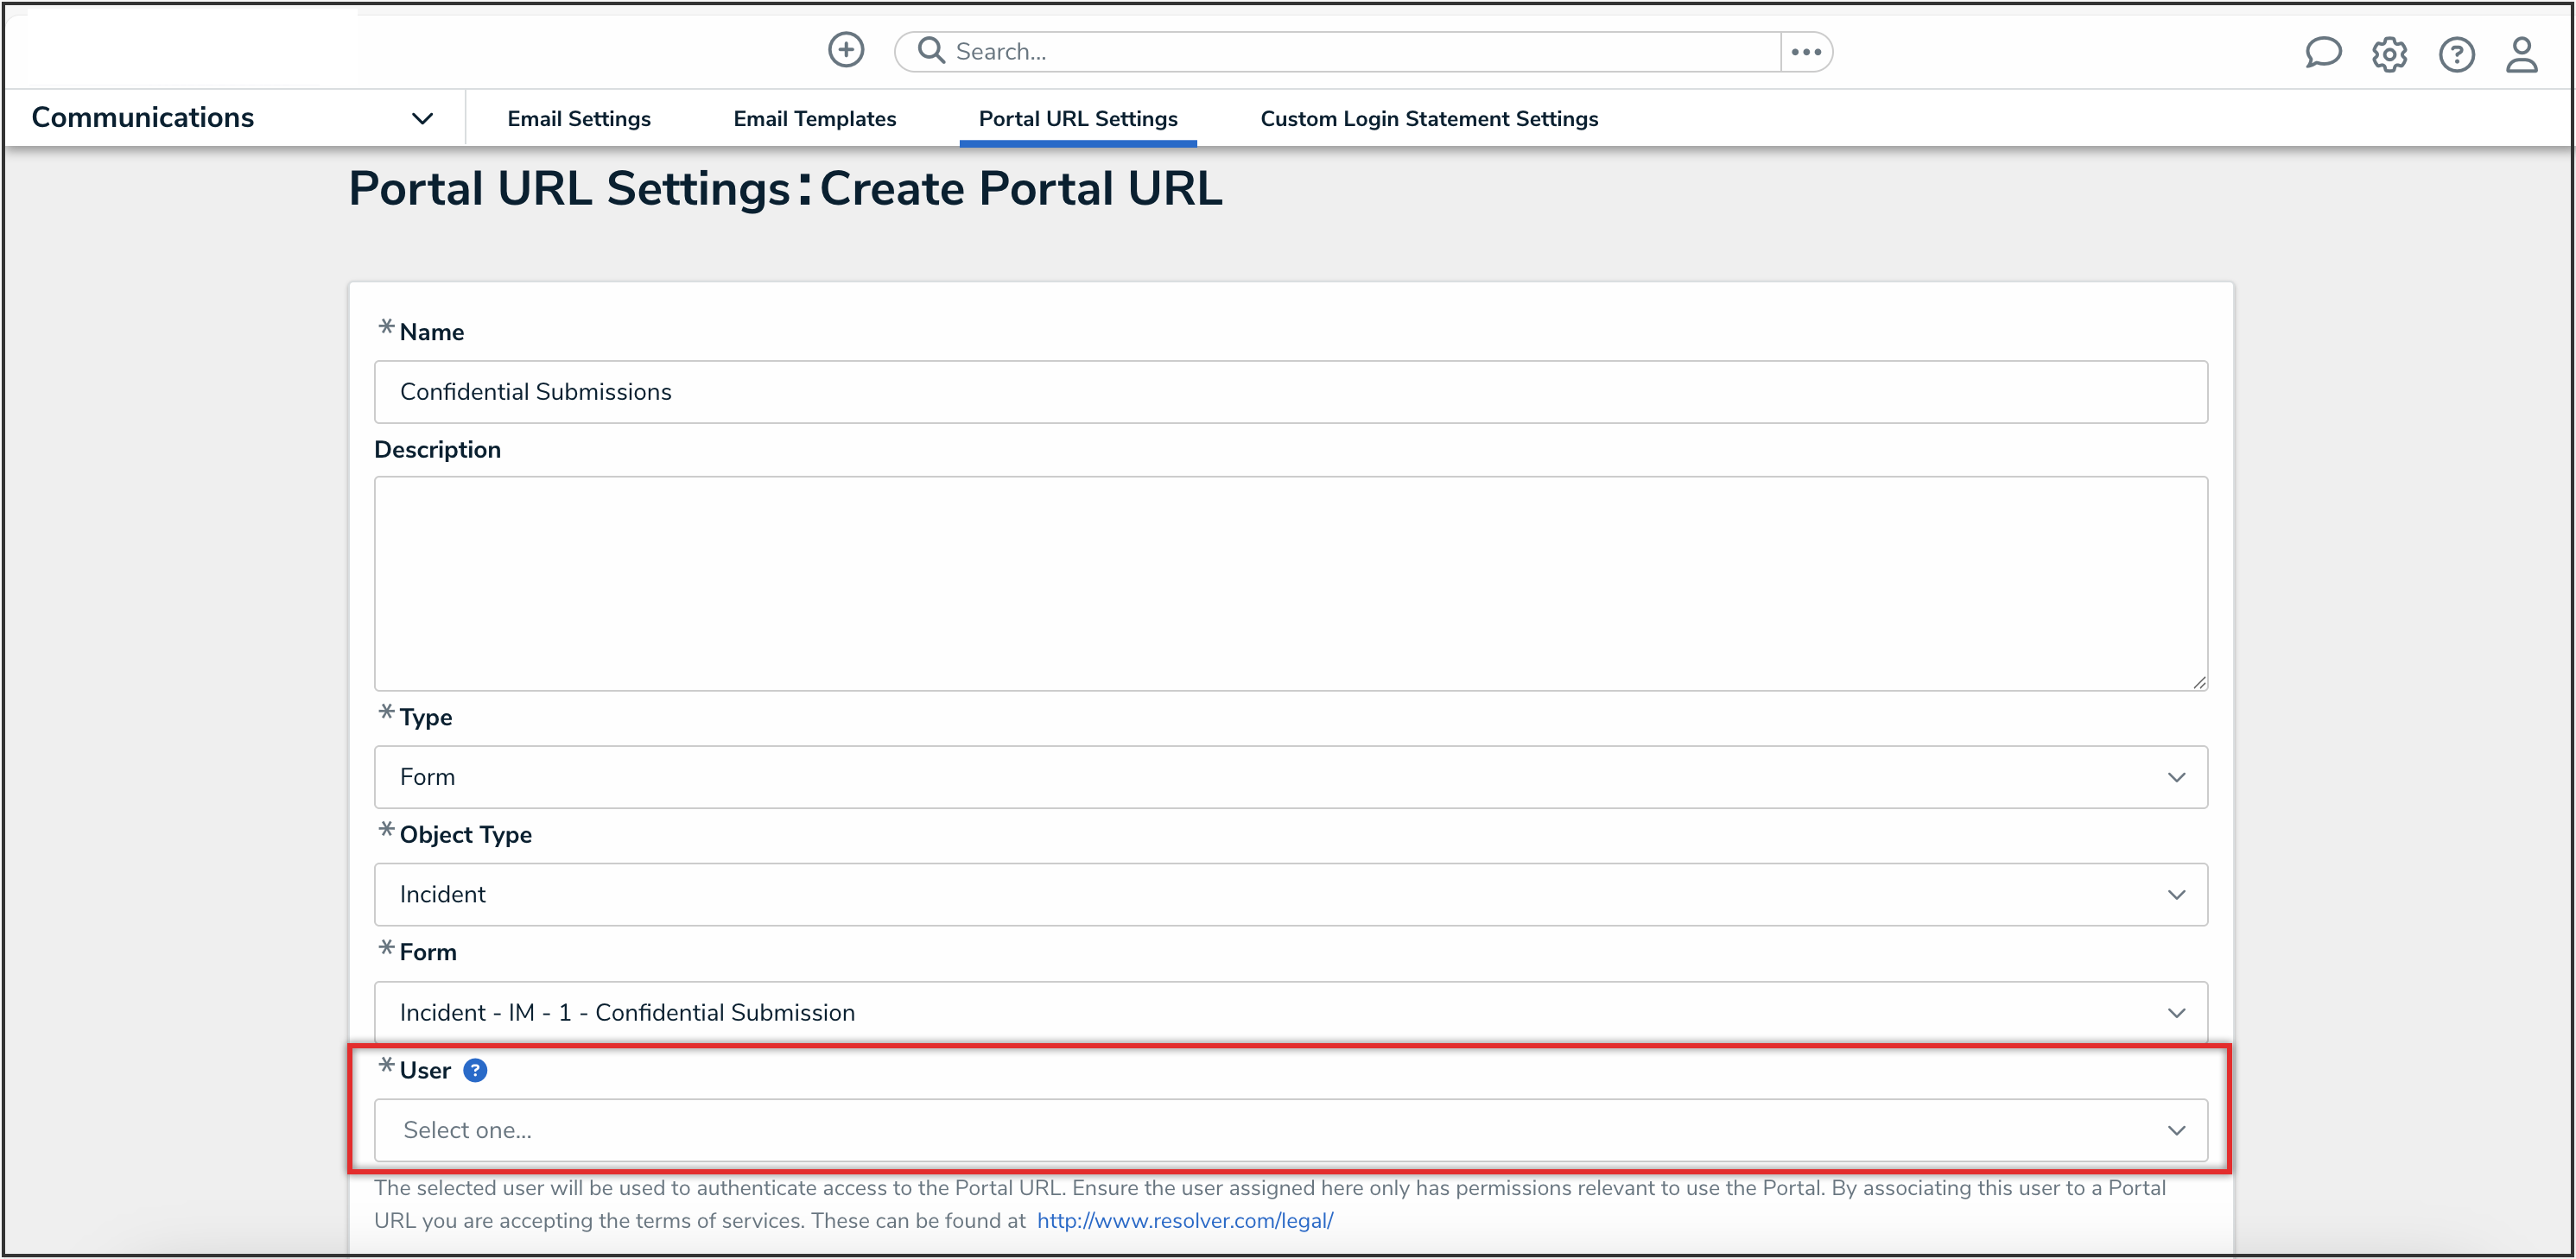The height and width of the screenshot is (1259, 2576).
Task: Click into the Name text field
Action: pos(1290,392)
